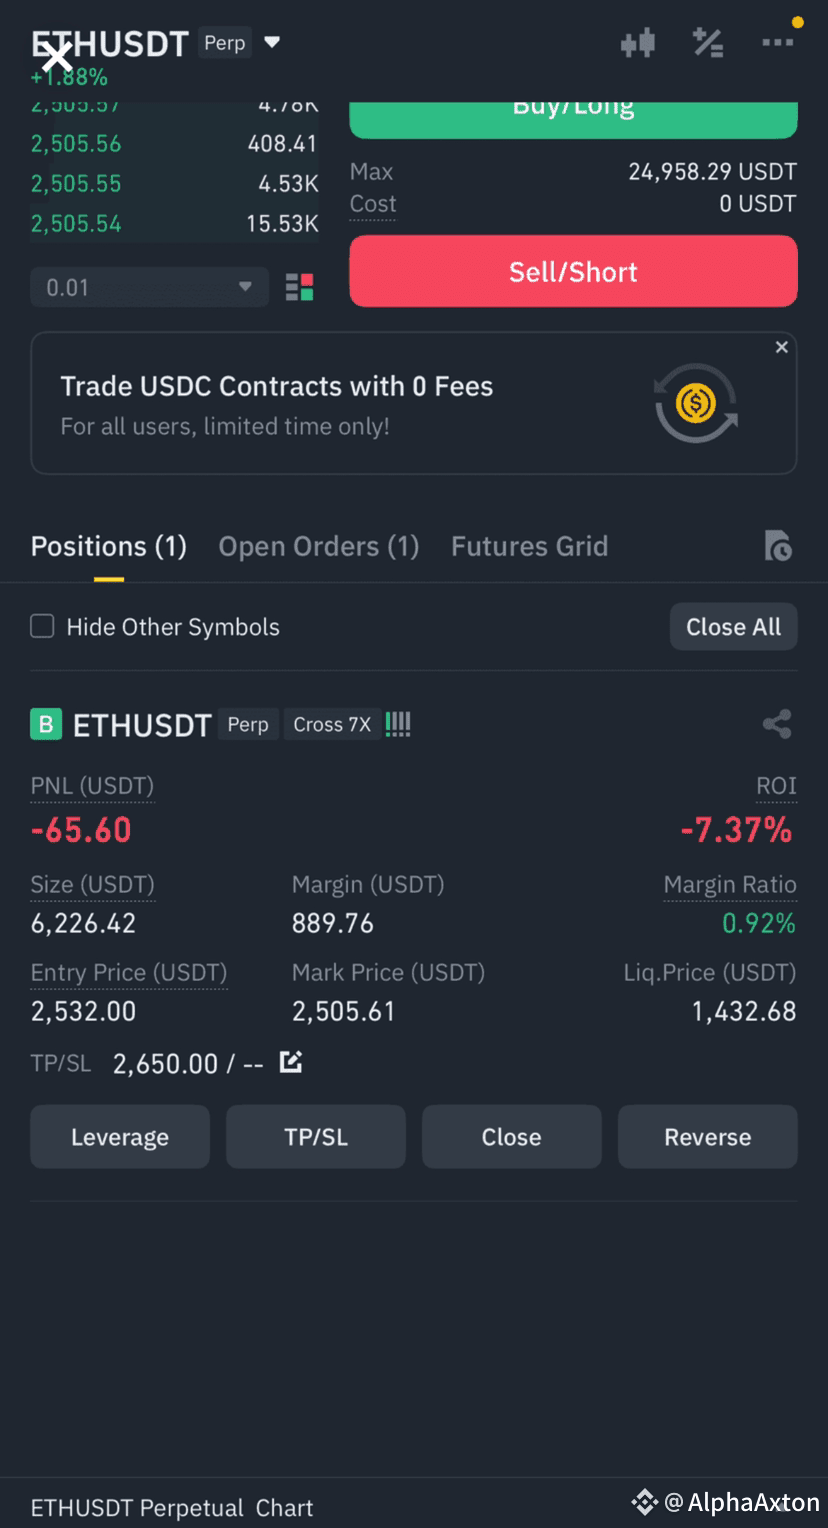Tap the Close All button
The width and height of the screenshot is (828, 1528).
tap(733, 627)
